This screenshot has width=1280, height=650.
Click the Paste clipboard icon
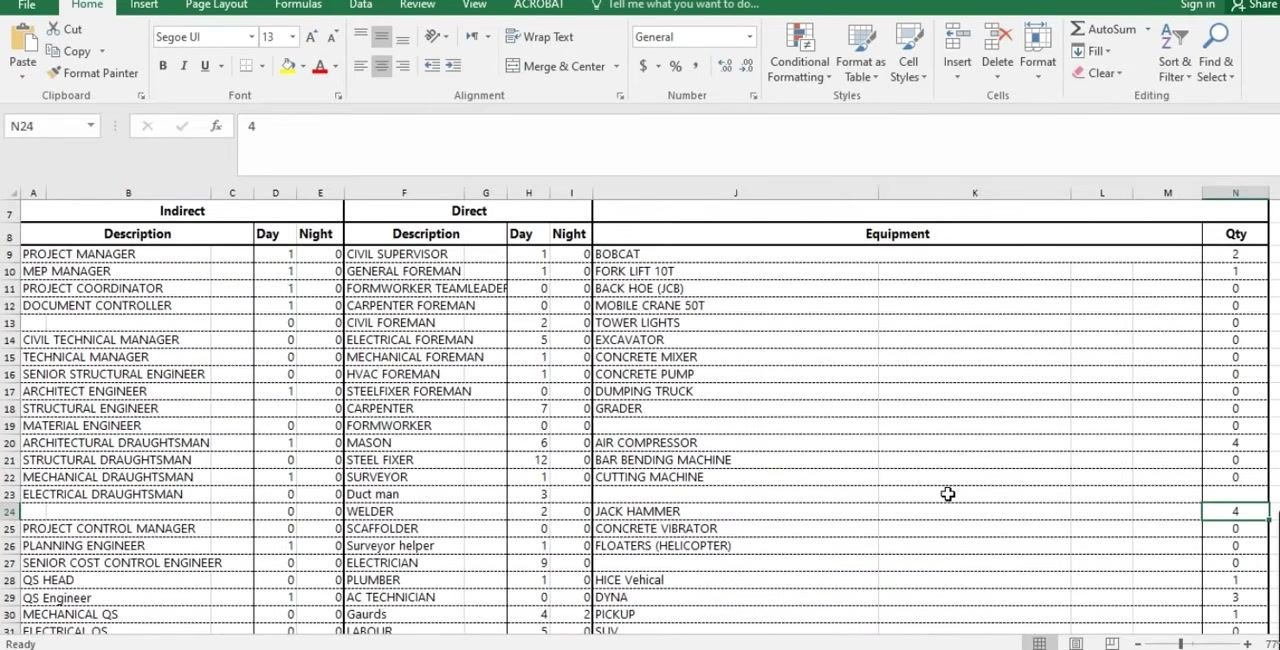[22, 40]
